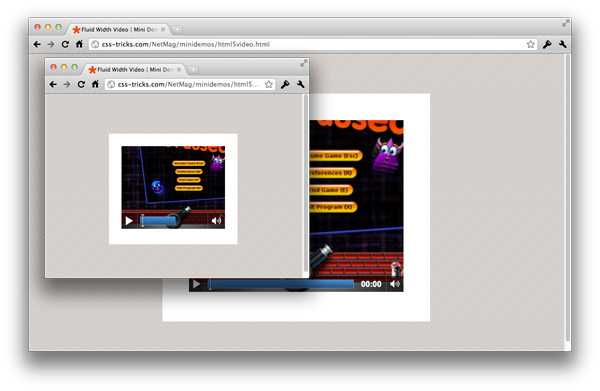The width and height of the screenshot is (600, 391).
Task: Bookmark page with star in large back window
Action: (x=530, y=44)
